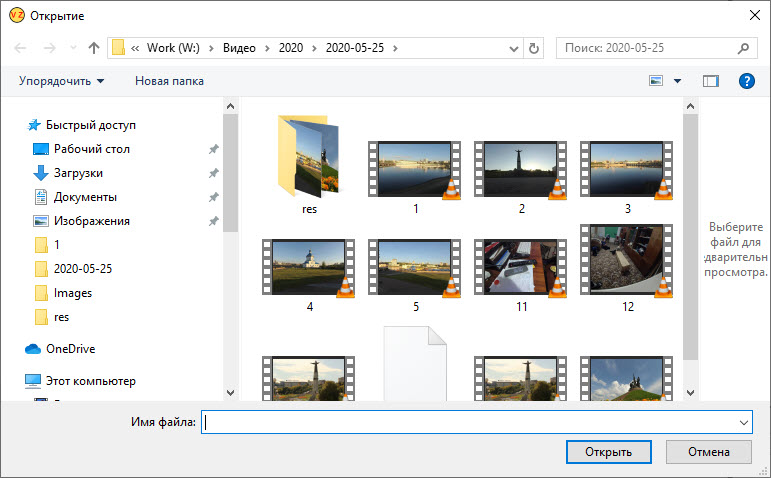The height and width of the screenshot is (478, 771).
Task: Open the Help question mark icon
Action: 746,81
